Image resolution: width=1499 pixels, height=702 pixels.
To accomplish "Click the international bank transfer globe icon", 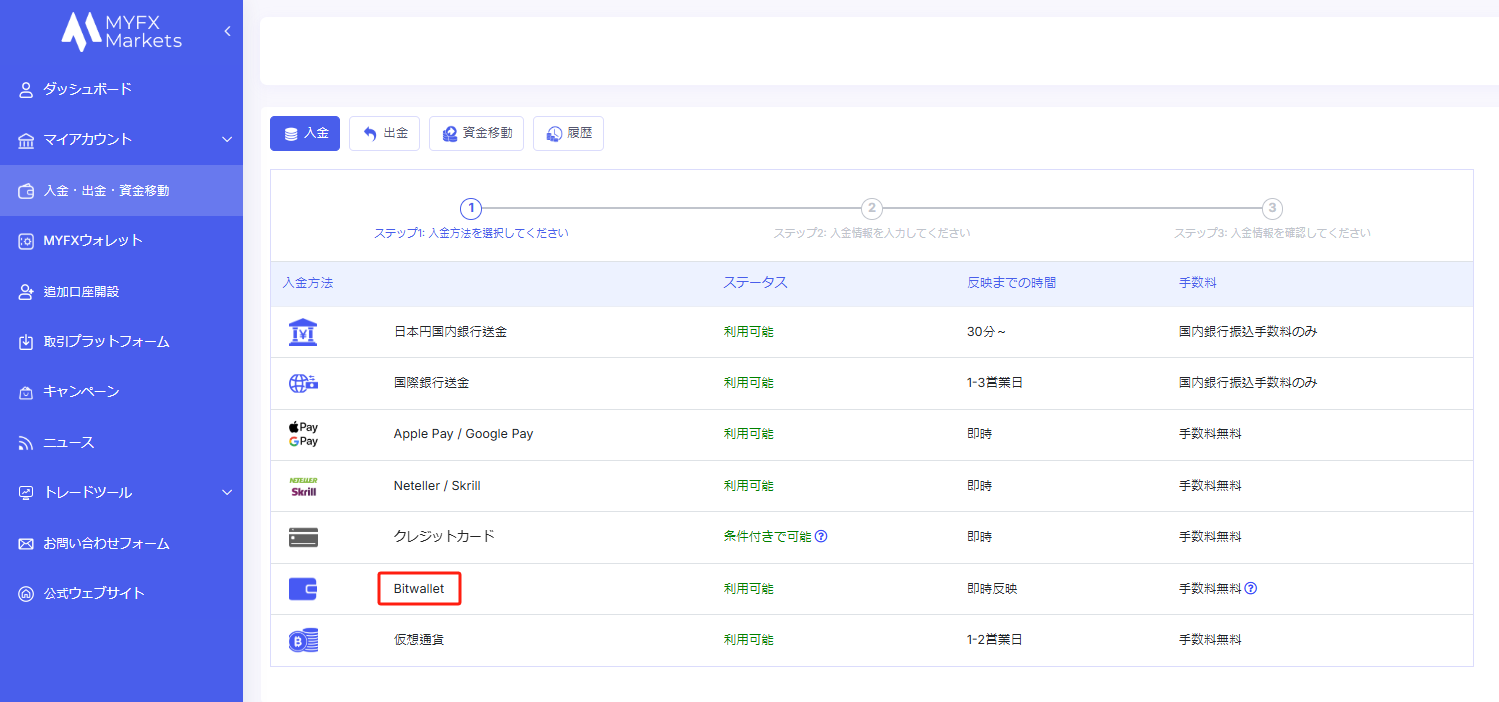I will [x=303, y=383].
